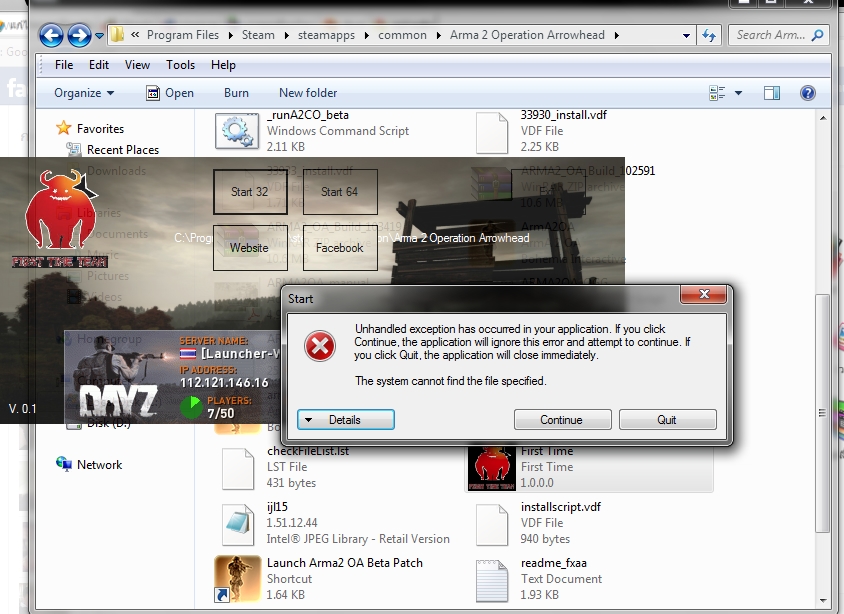Toggle the preview pane icon
Image resolution: width=844 pixels, height=614 pixels.
click(772, 93)
